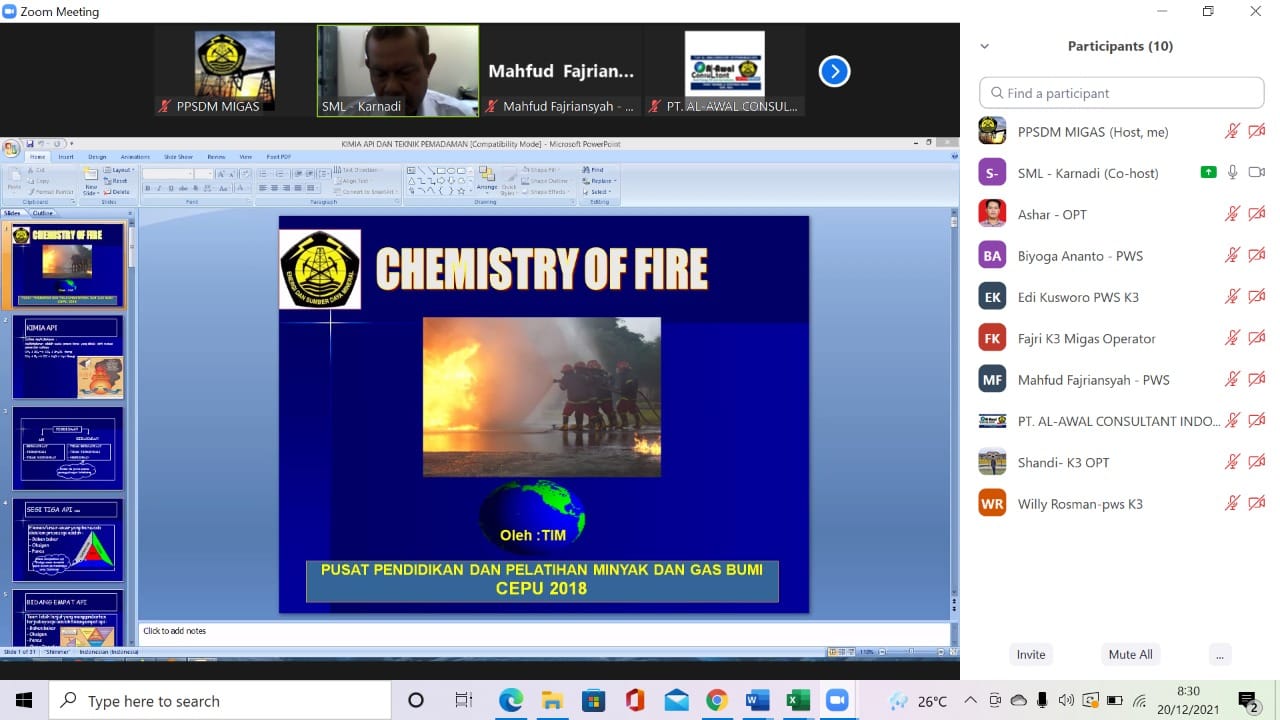Viewport: 1280px width, 720px height.
Task: Apply Bold formatting in Font group
Action: (x=148, y=188)
